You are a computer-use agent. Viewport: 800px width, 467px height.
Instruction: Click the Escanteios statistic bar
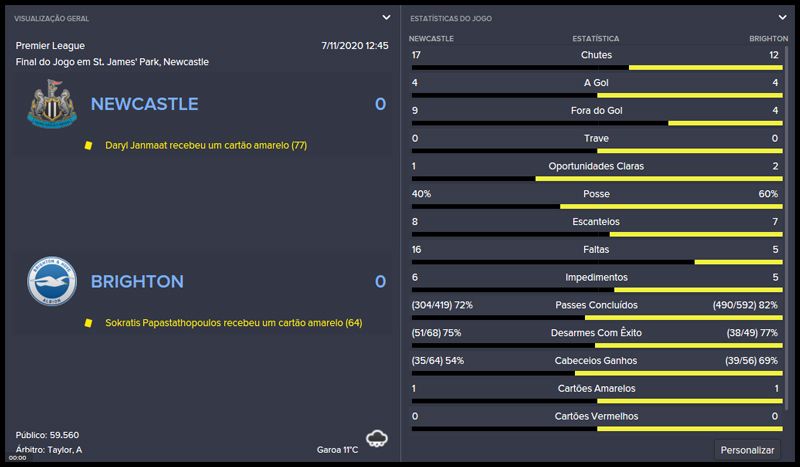click(x=596, y=234)
